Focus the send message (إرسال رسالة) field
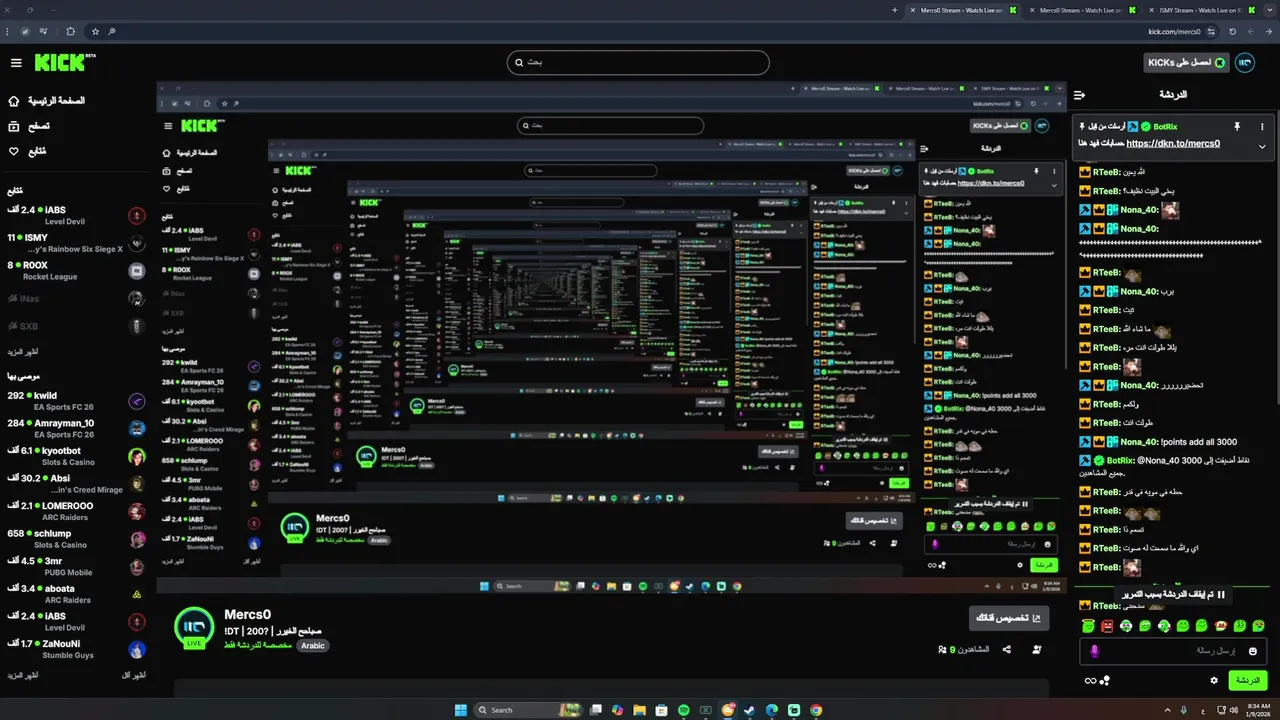The height and width of the screenshot is (720, 1280). (1175, 651)
